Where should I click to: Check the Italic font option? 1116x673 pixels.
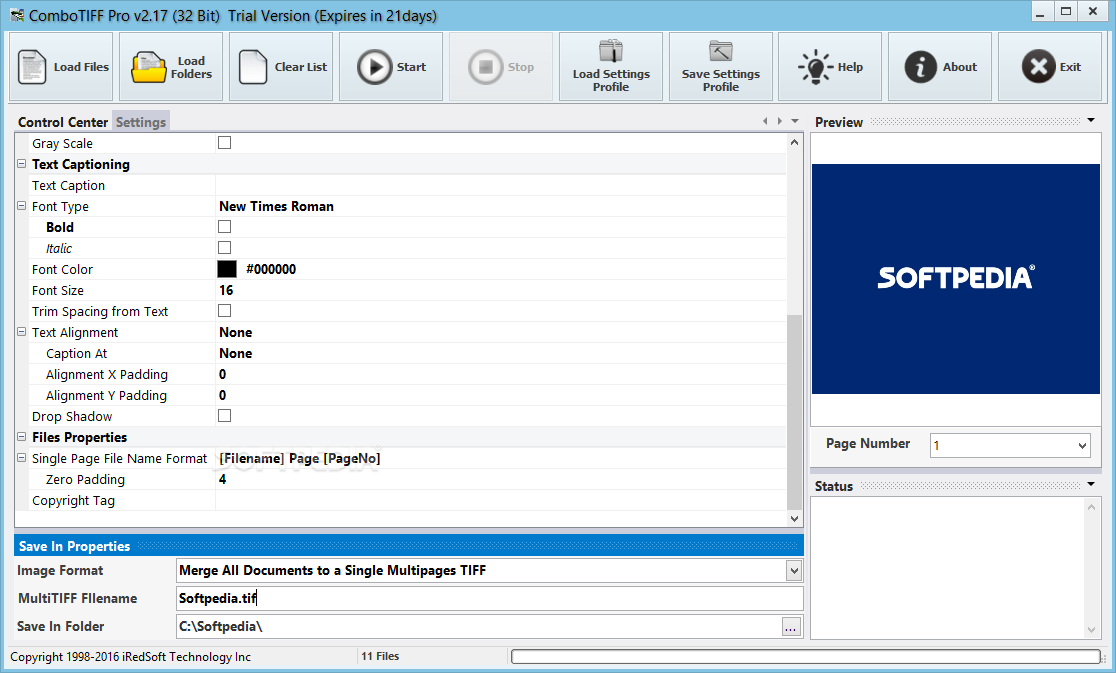coord(224,248)
